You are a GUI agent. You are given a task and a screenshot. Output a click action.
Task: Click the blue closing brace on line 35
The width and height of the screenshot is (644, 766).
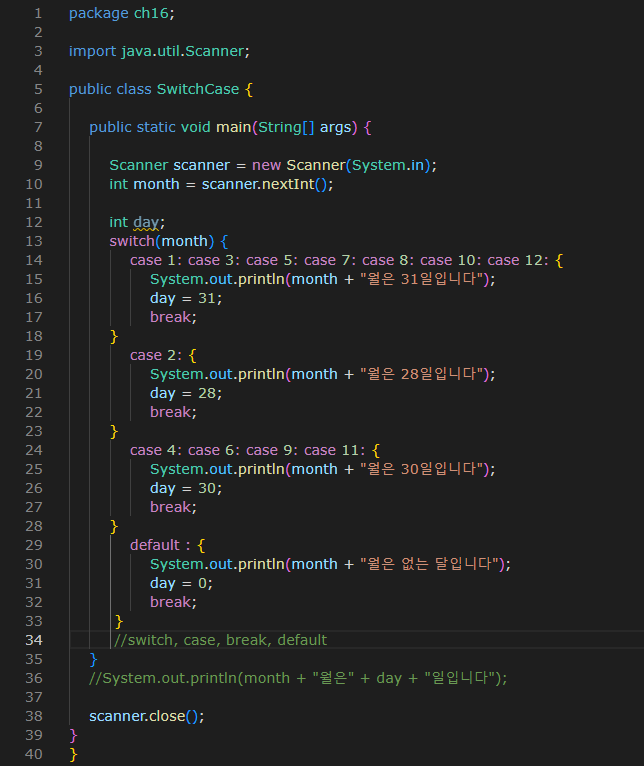coord(93,659)
